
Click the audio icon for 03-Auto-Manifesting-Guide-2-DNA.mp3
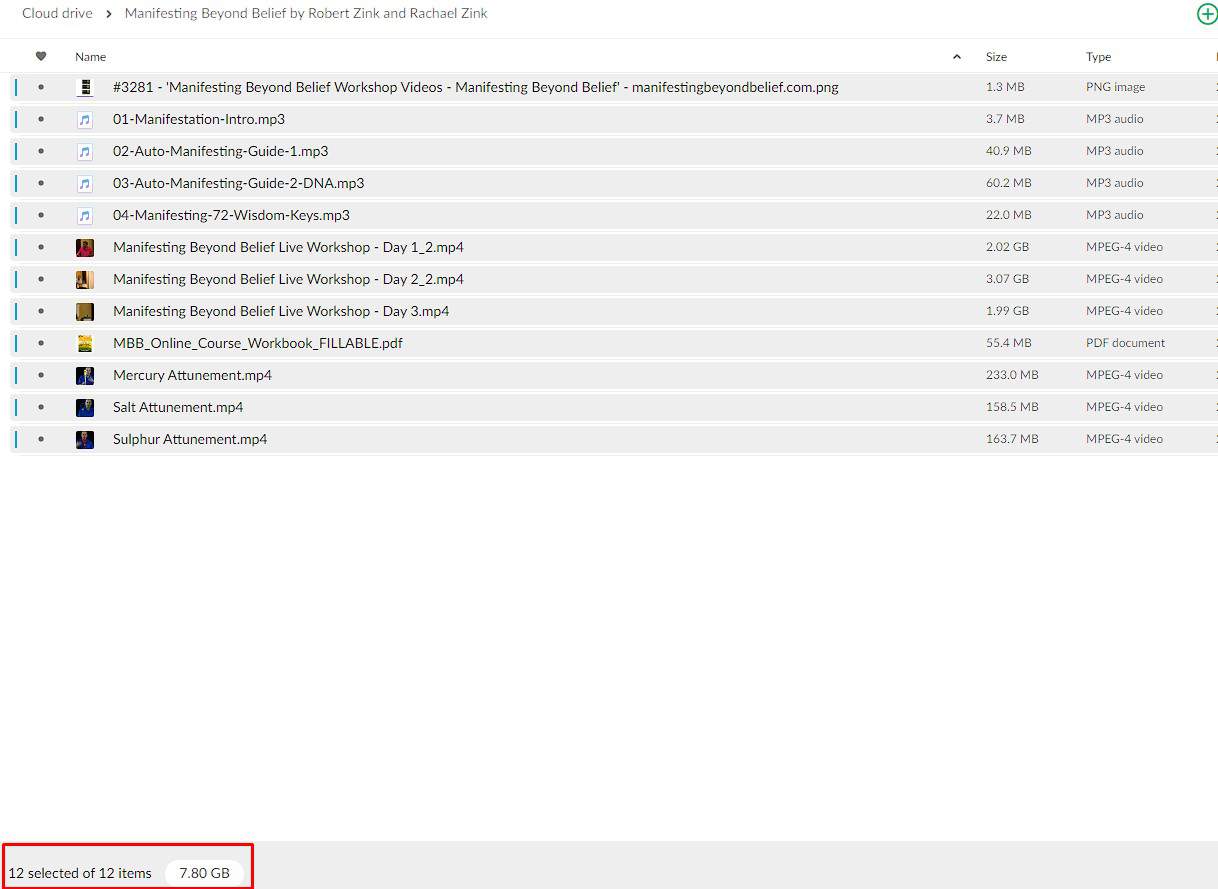point(85,183)
